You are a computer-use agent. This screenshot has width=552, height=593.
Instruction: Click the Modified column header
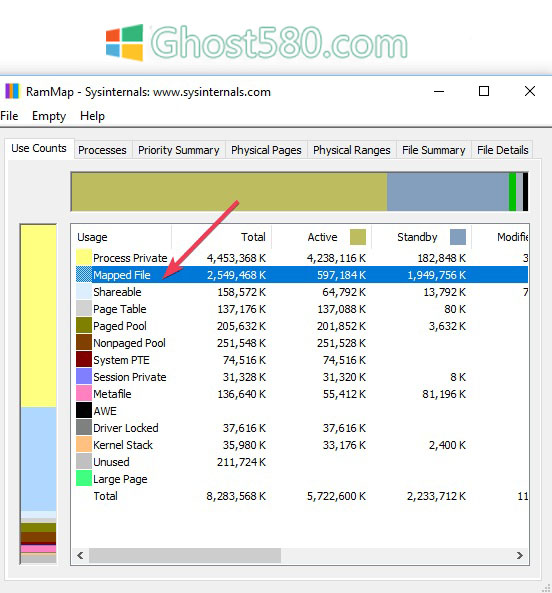click(x=500, y=237)
